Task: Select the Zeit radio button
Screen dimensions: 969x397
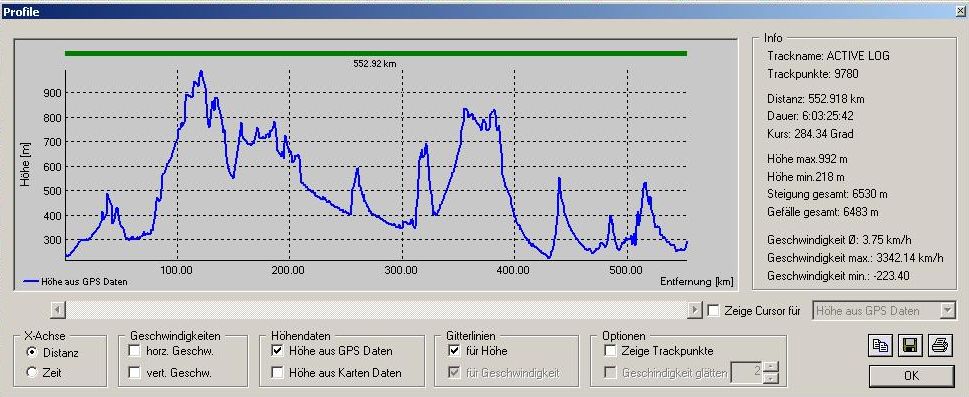Action: [32, 372]
